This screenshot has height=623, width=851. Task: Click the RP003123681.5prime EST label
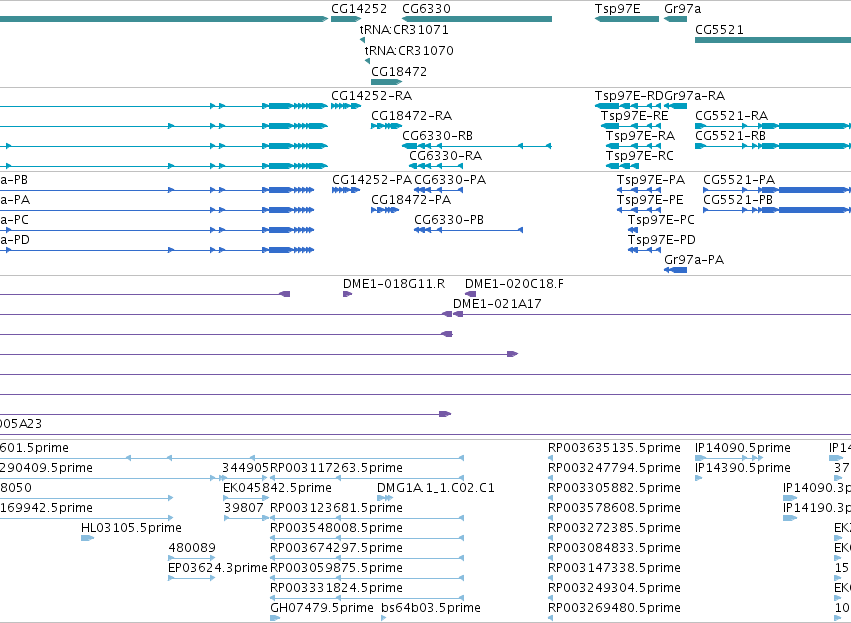pyautogui.click(x=336, y=508)
